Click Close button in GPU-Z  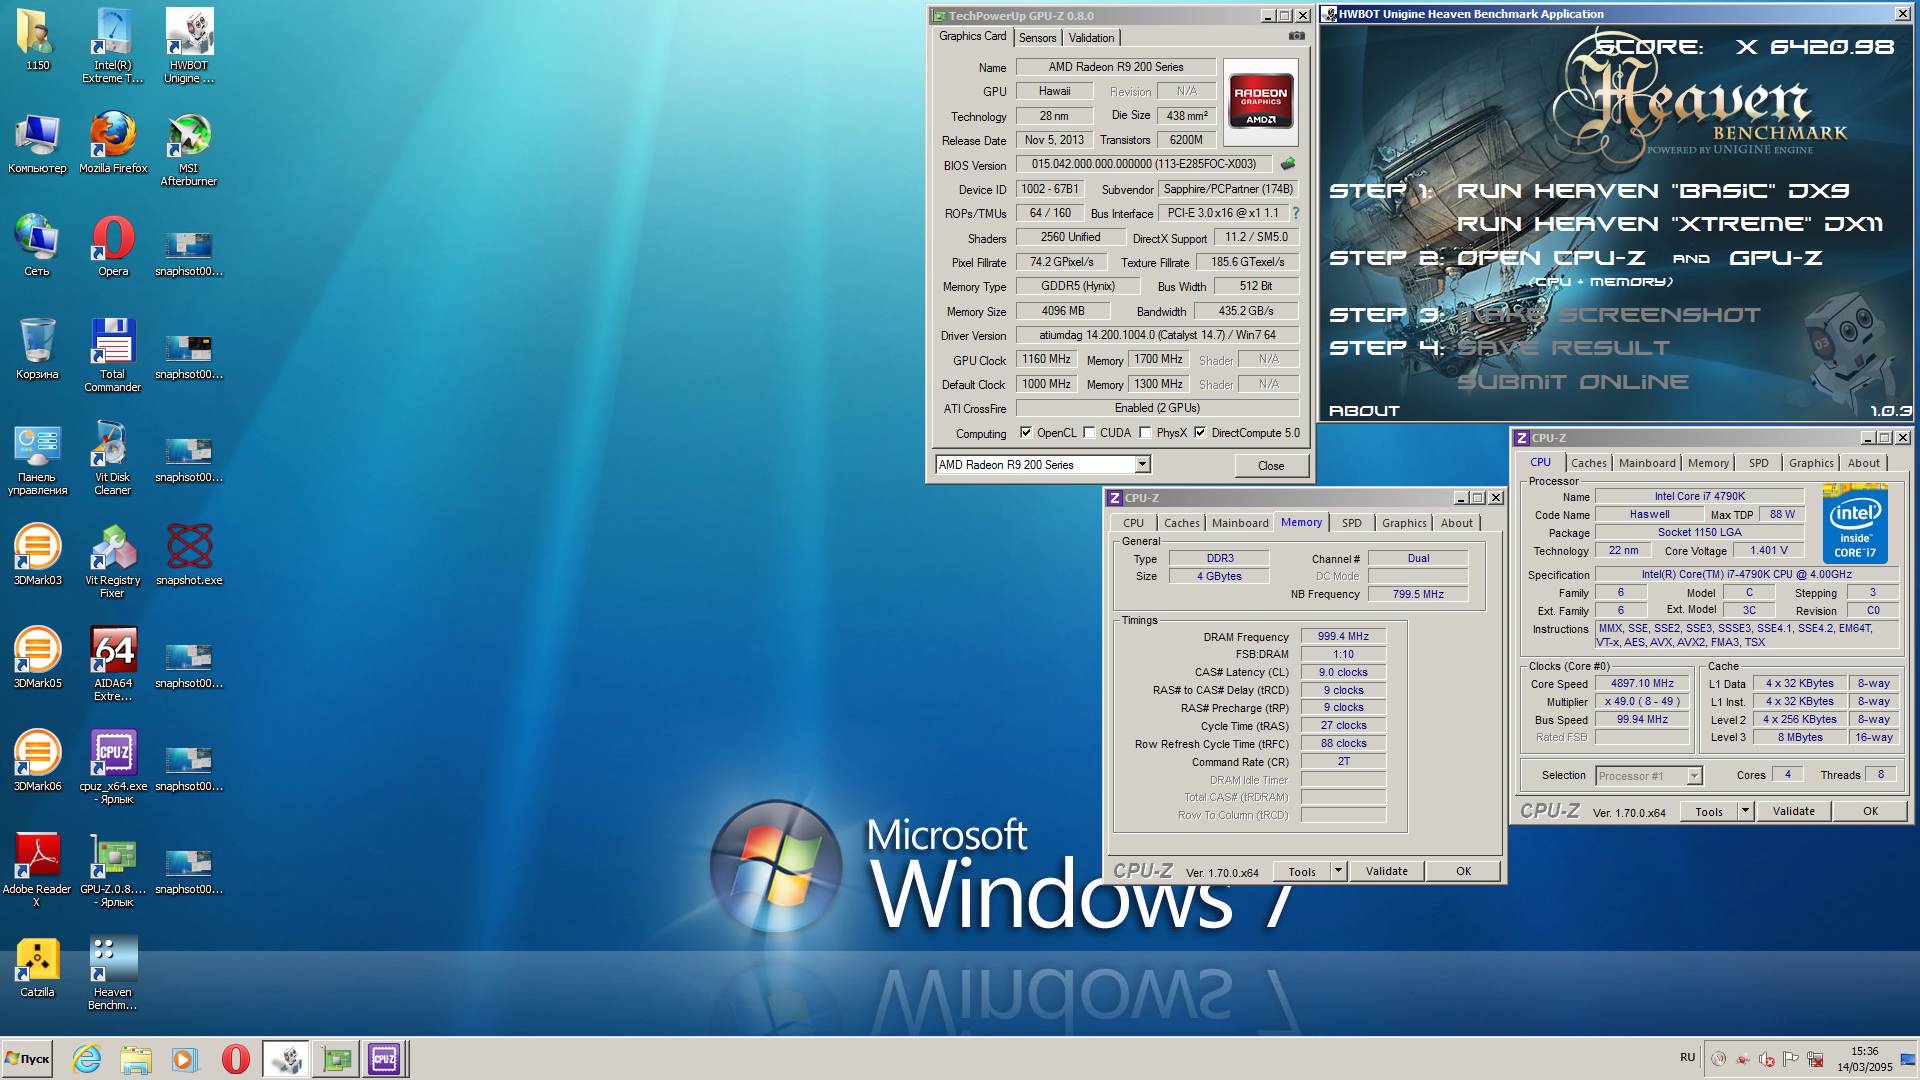pos(1271,465)
